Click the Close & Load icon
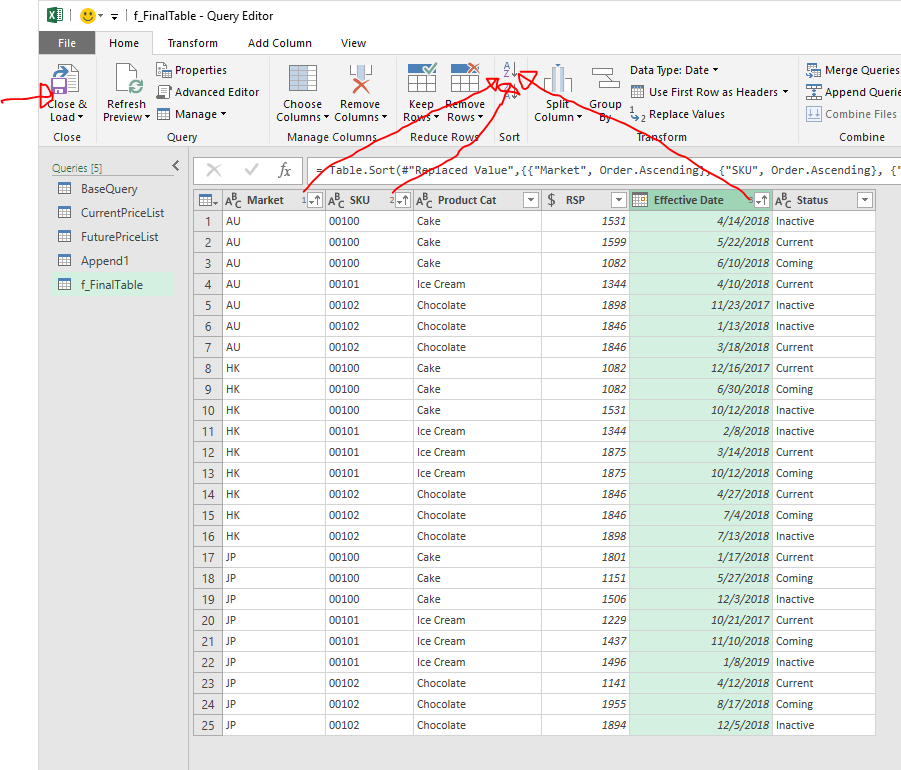The width and height of the screenshot is (901, 770). [x=66, y=80]
